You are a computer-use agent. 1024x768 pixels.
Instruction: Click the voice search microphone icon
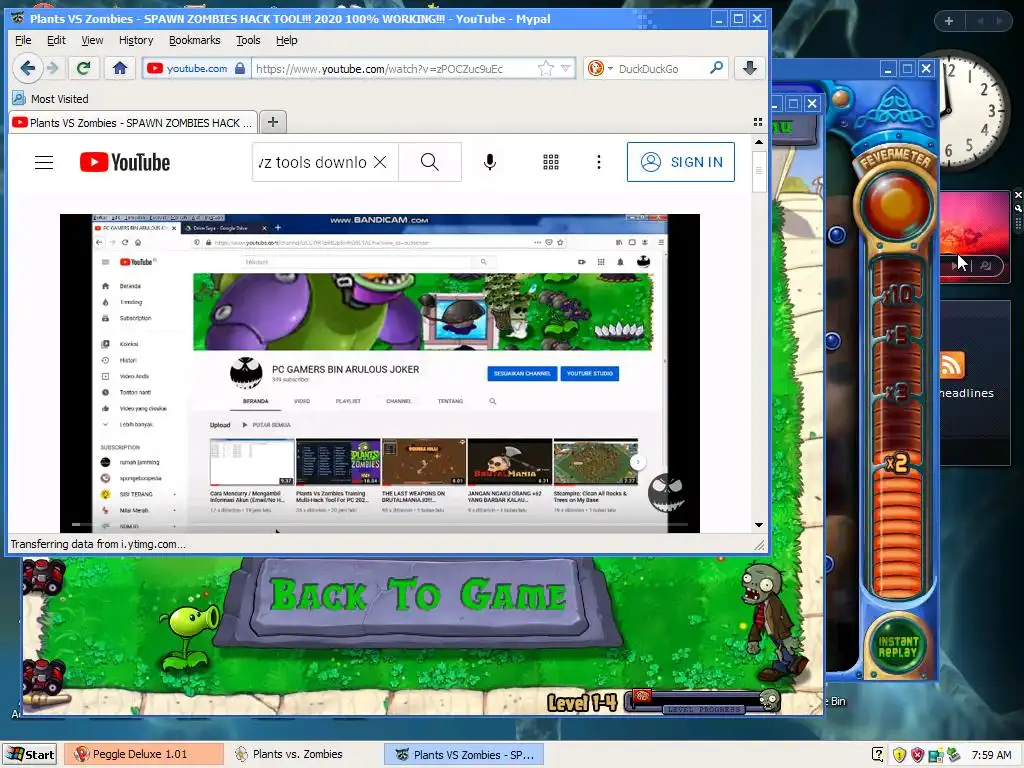[x=490, y=162]
